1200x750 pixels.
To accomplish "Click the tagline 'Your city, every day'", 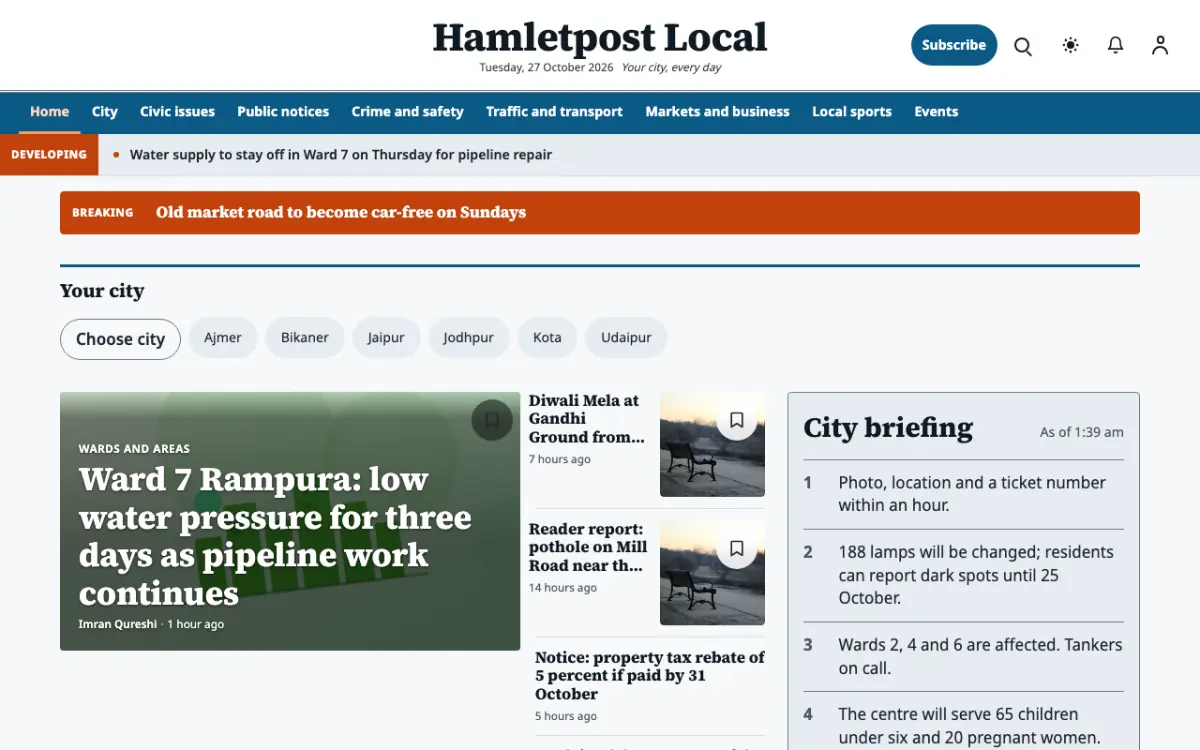I will tap(672, 68).
